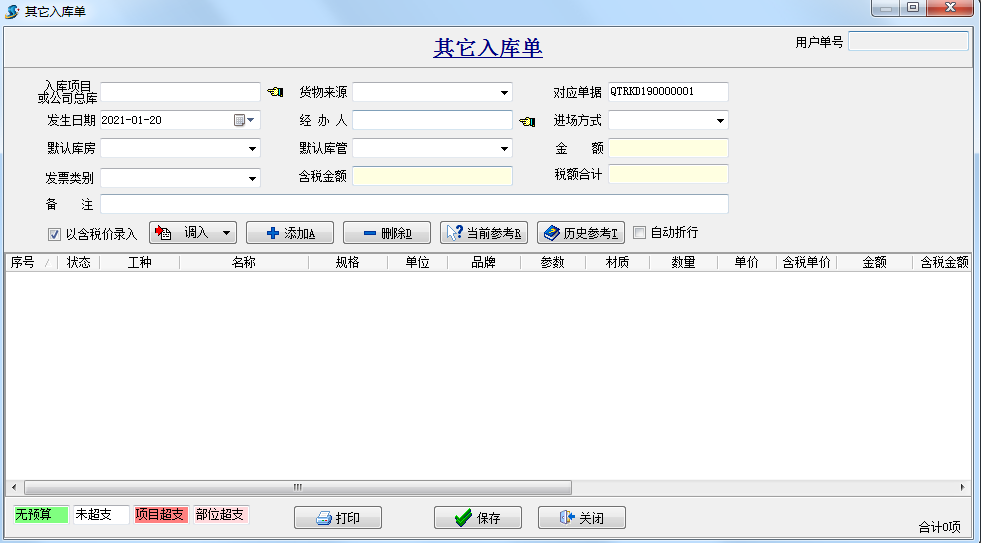Click the 参数 column header
This screenshot has height=543, width=981.
552,263
